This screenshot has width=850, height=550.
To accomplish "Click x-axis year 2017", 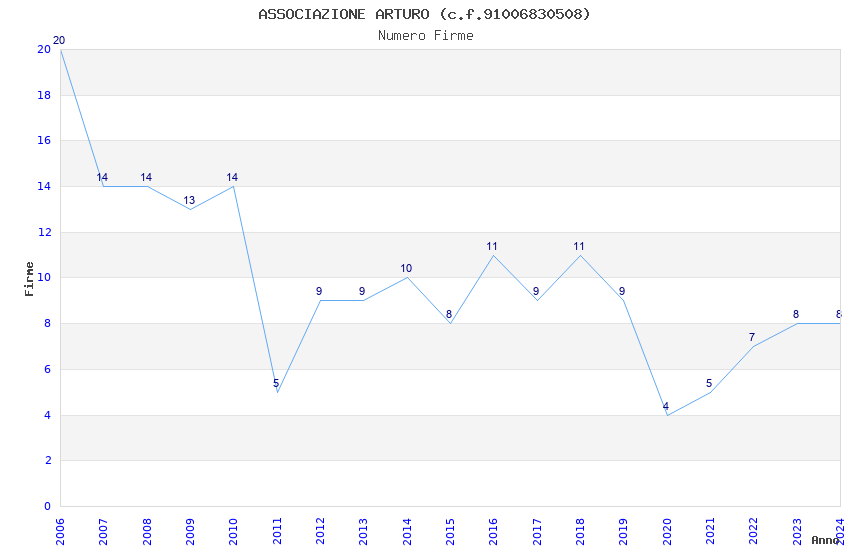I will click(x=537, y=531).
